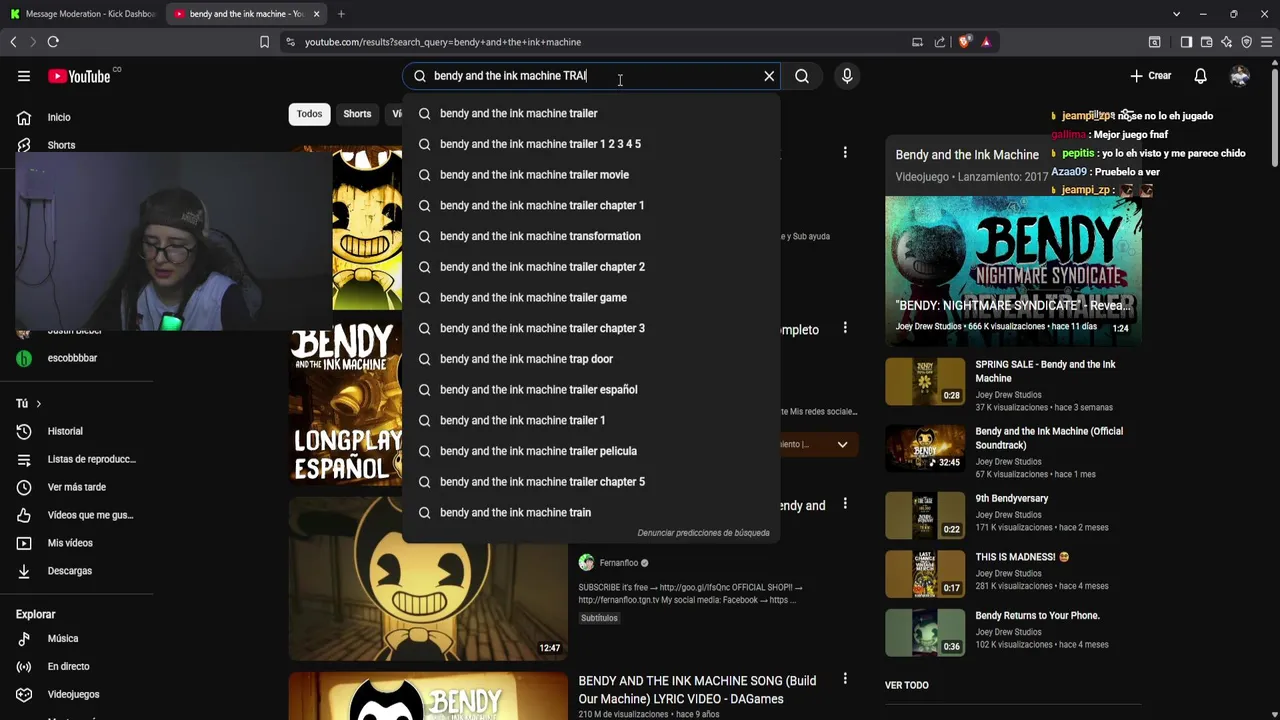Close the bendy and the ink machine tab
Image resolution: width=1280 pixels, height=720 pixels.
tap(316, 14)
